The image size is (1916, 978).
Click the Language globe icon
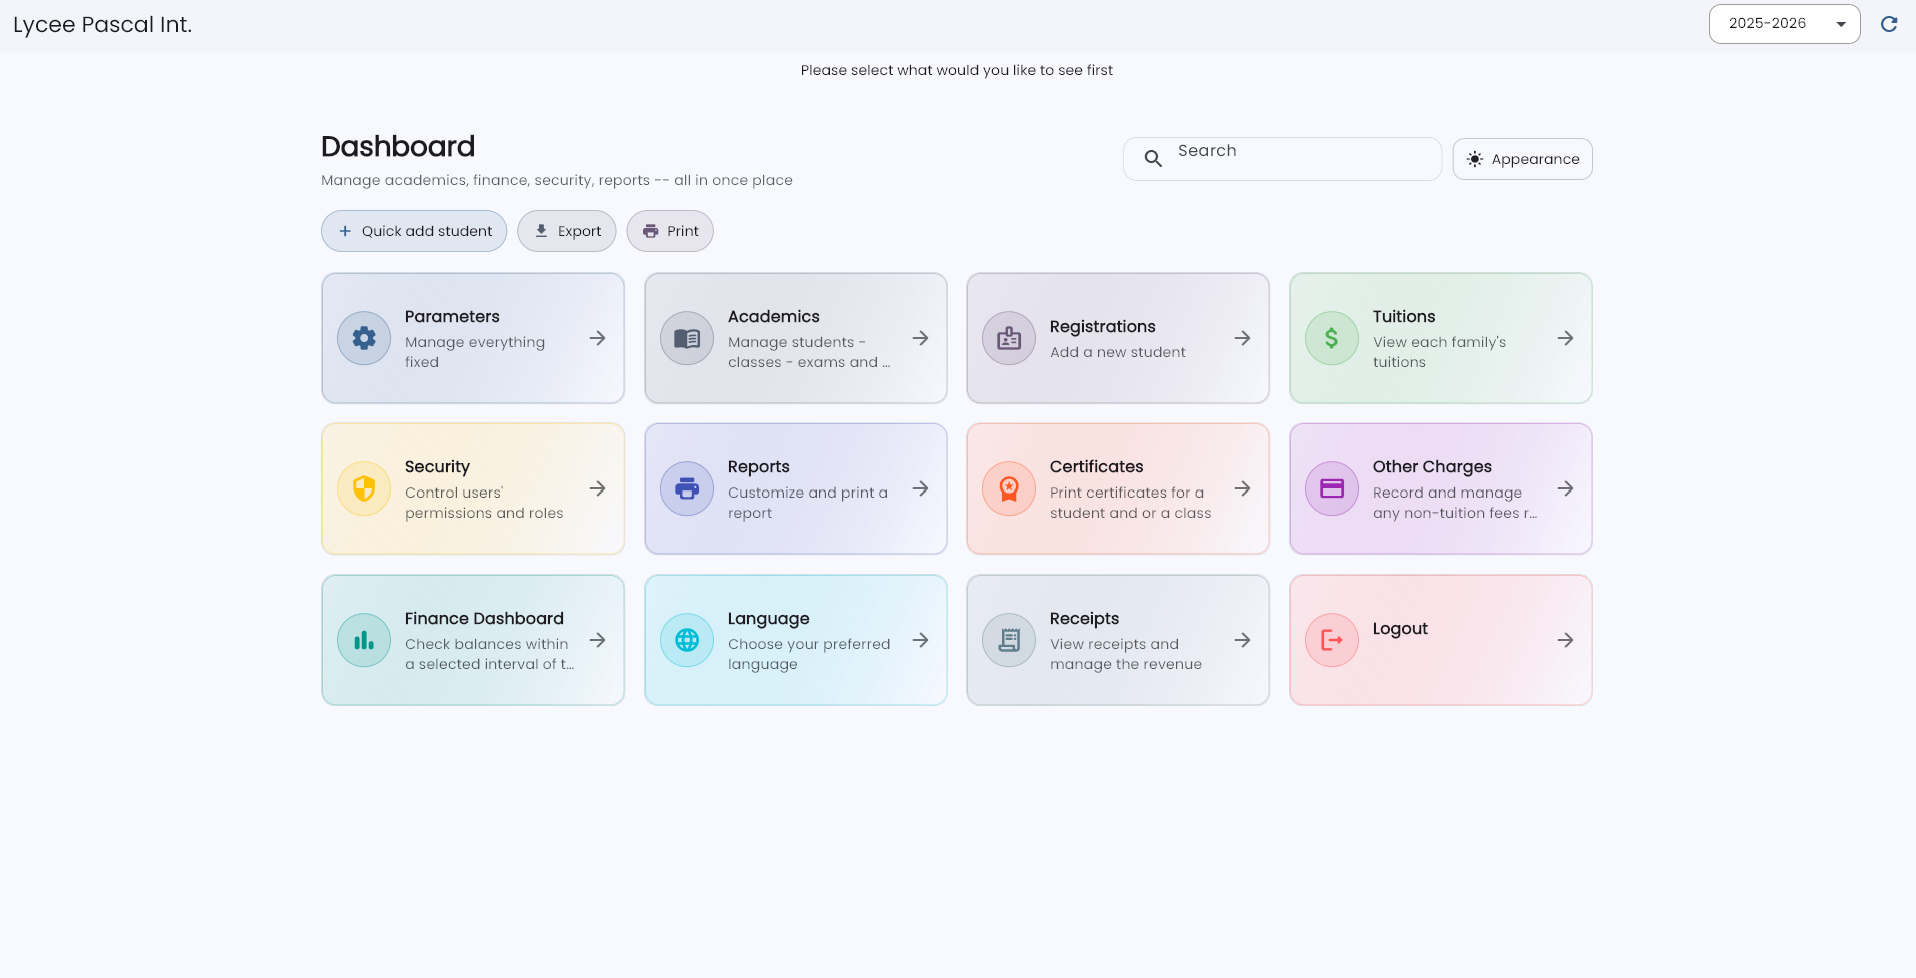(687, 640)
